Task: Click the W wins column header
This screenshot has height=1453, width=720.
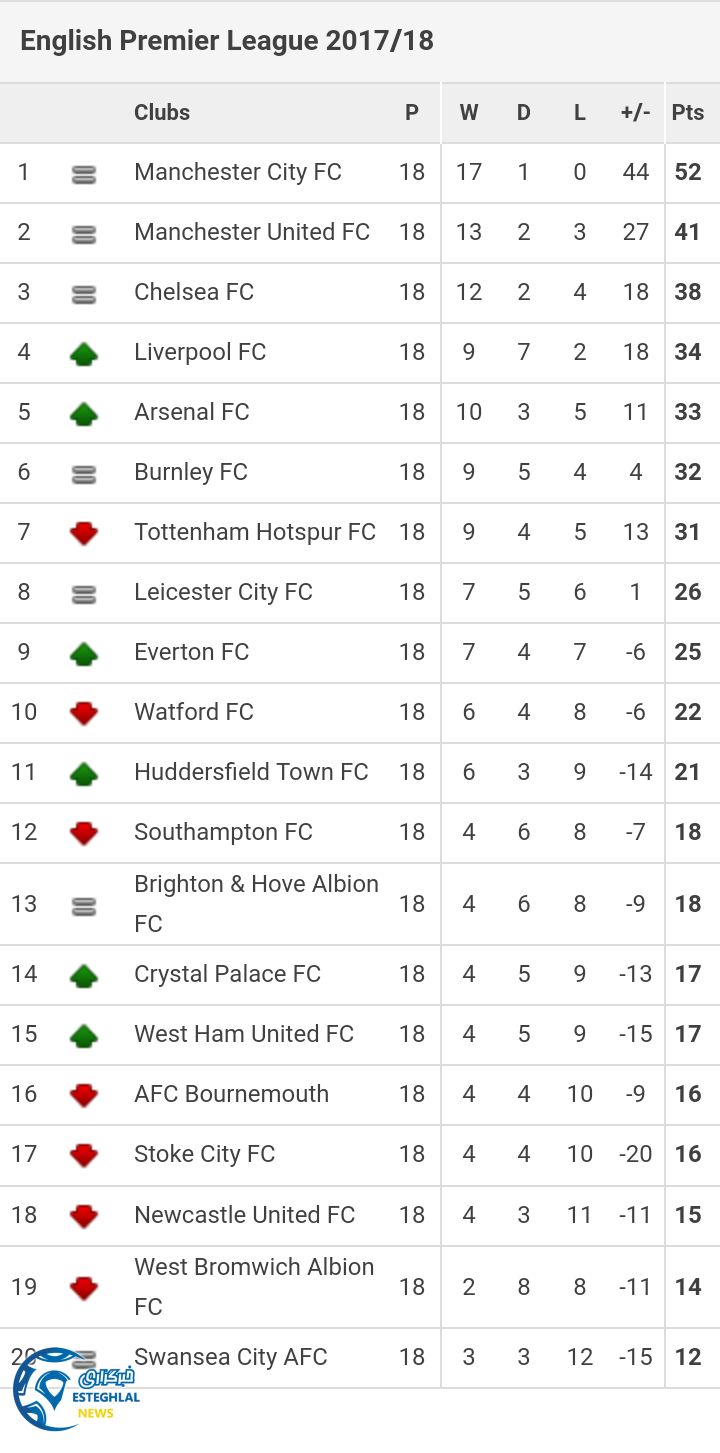Action: click(x=468, y=112)
